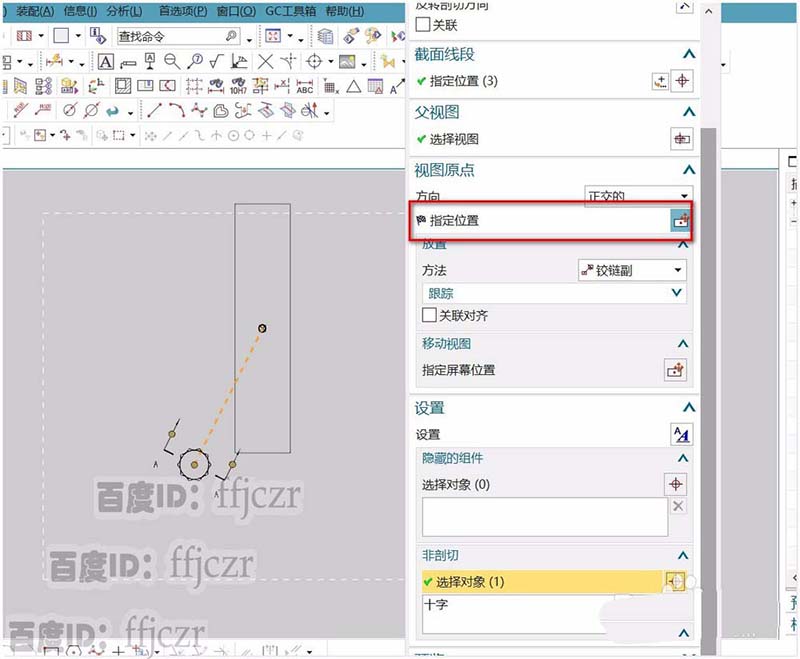This screenshot has width=800, height=659.
Task: Collapse the 移动视图 section
Action: coord(683,343)
